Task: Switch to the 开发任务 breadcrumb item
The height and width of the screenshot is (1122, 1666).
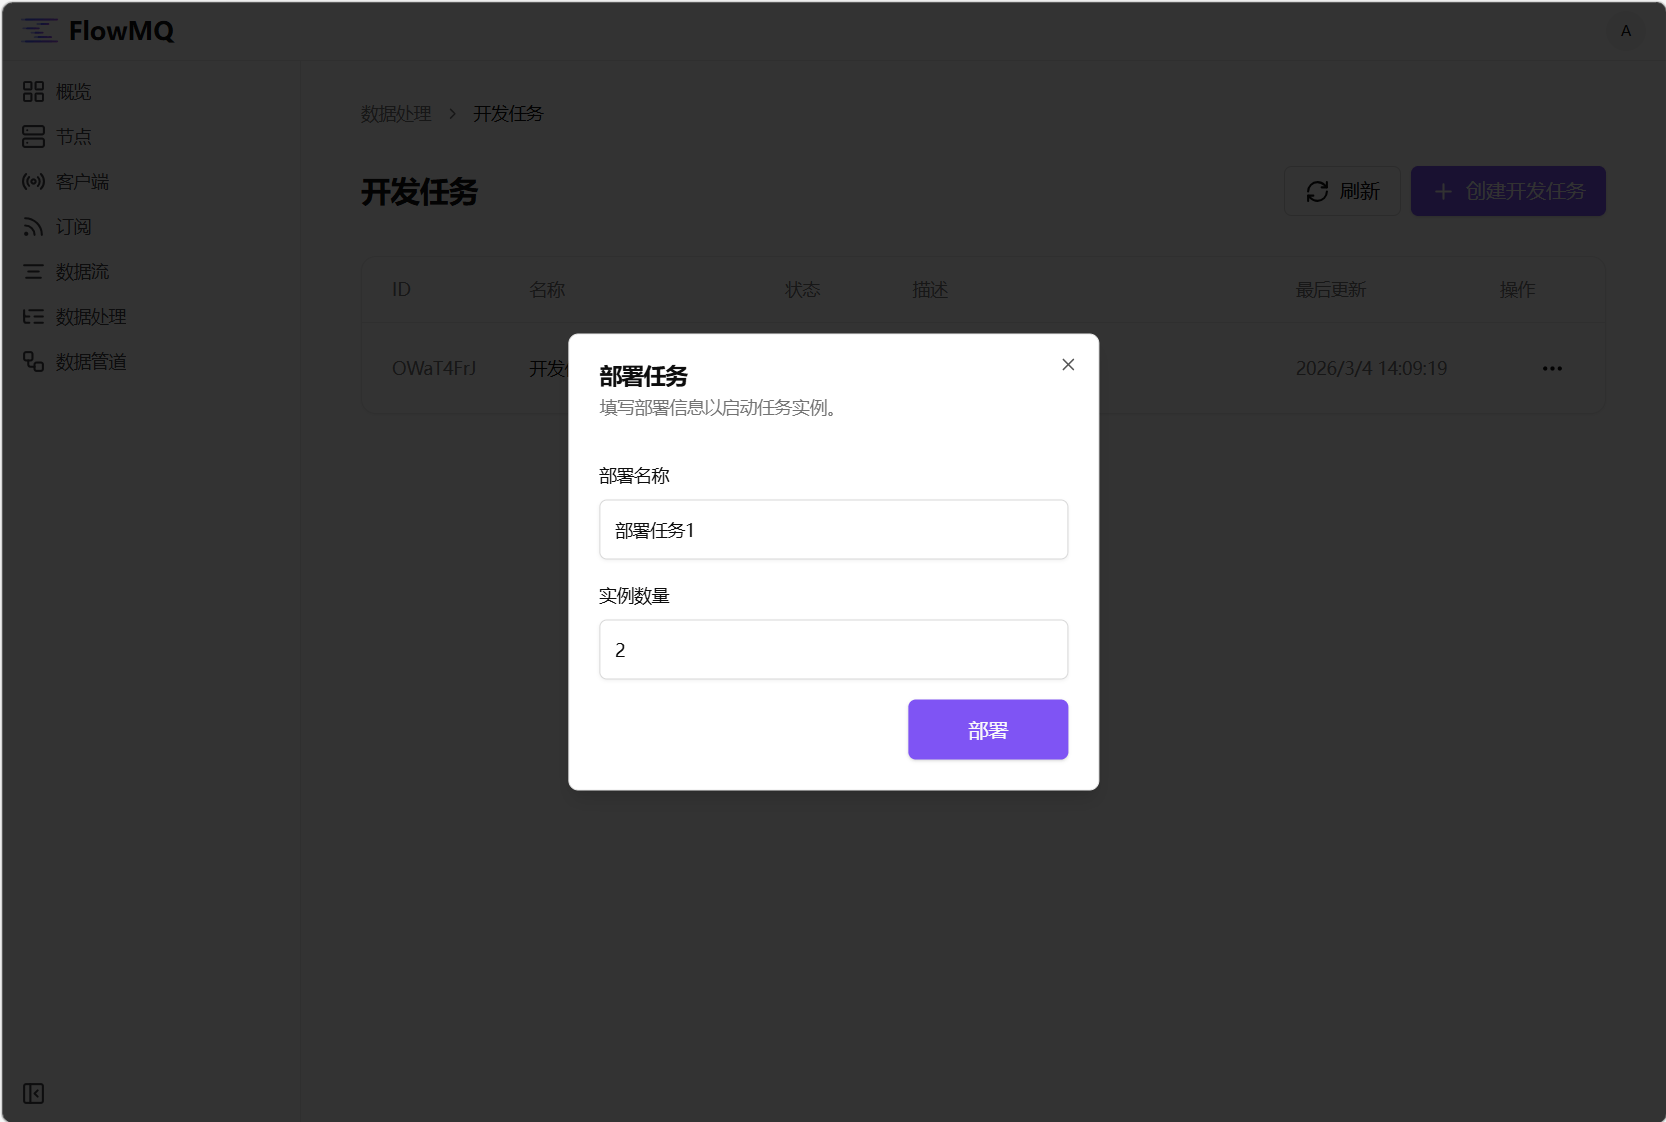Action: (x=506, y=114)
